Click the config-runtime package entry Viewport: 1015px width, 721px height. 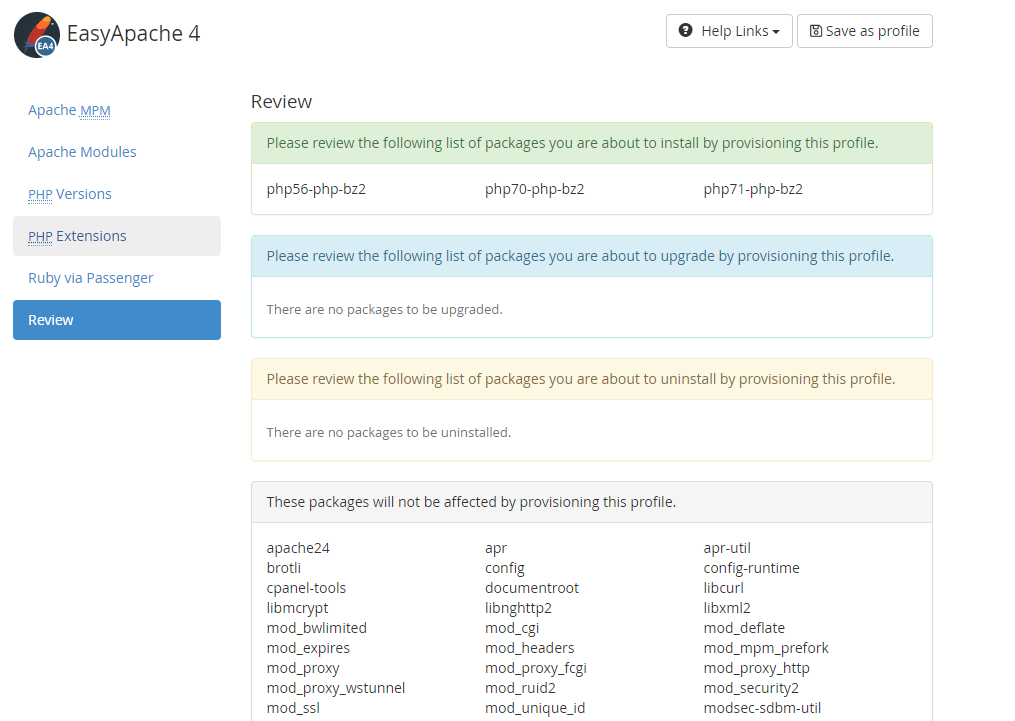point(752,568)
